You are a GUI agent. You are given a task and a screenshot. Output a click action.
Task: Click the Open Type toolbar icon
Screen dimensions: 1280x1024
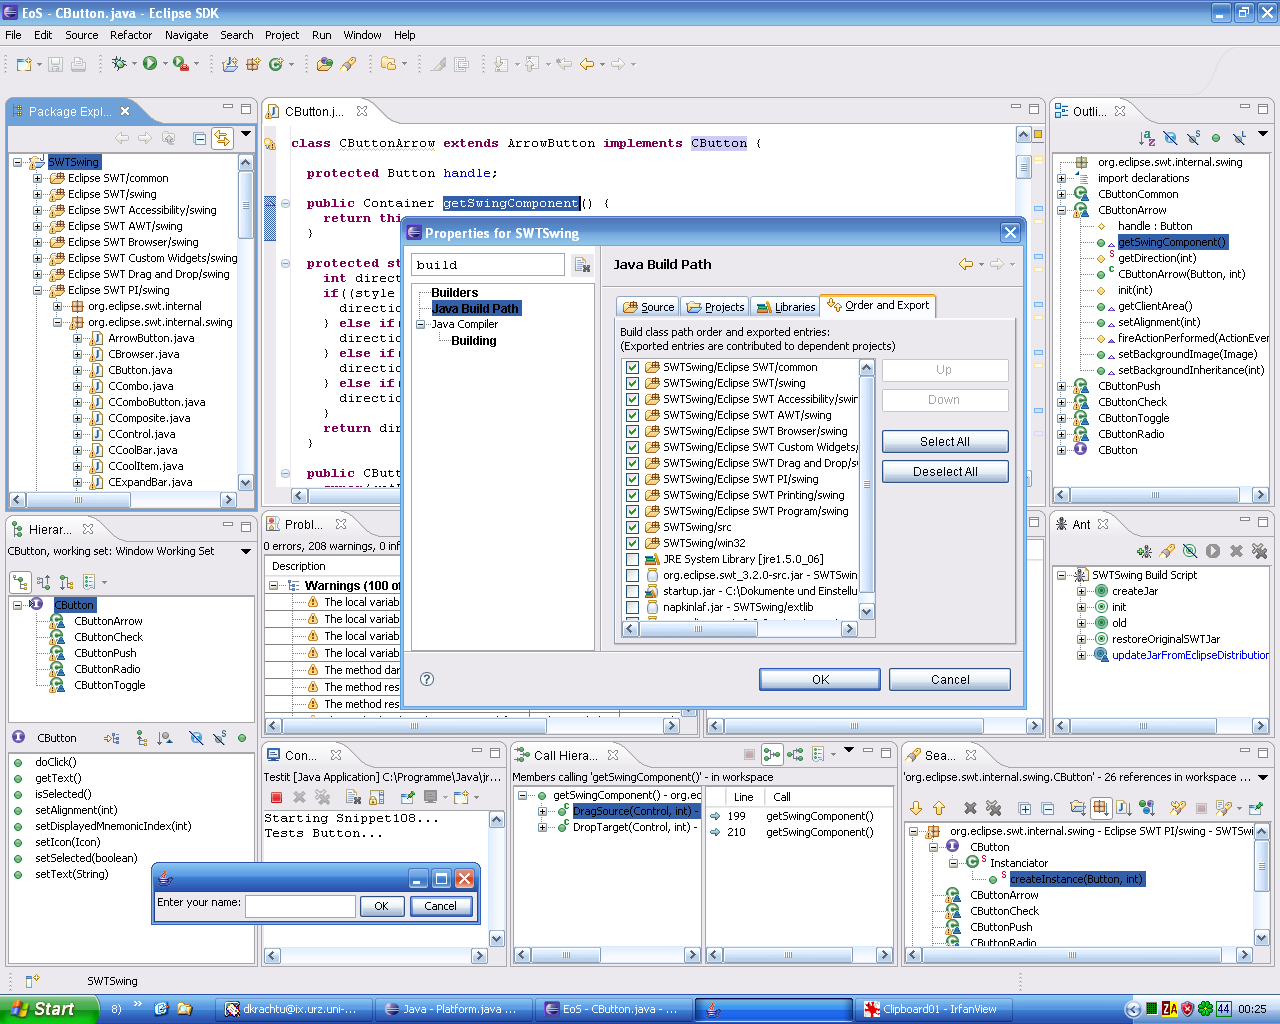pyautogui.click(x=324, y=64)
